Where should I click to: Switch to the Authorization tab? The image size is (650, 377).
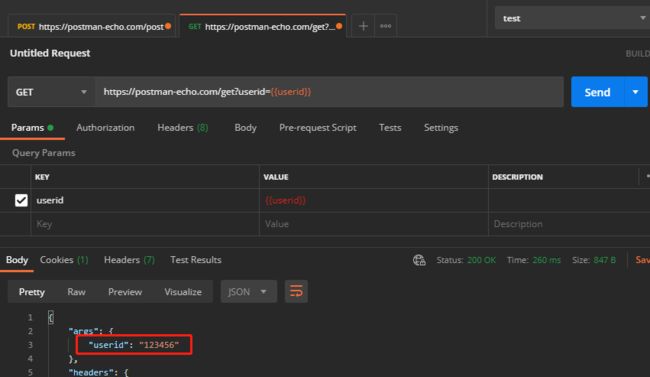pyautogui.click(x=105, y=128)
